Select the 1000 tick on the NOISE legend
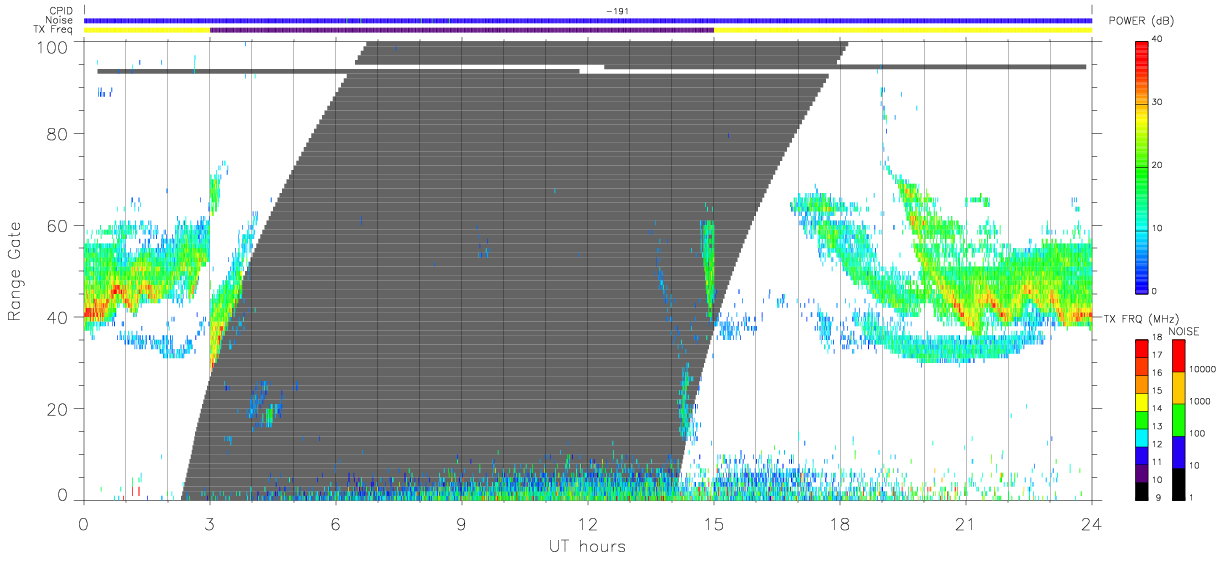This screenshot has height=567, width=1228. click(1200, 400)
